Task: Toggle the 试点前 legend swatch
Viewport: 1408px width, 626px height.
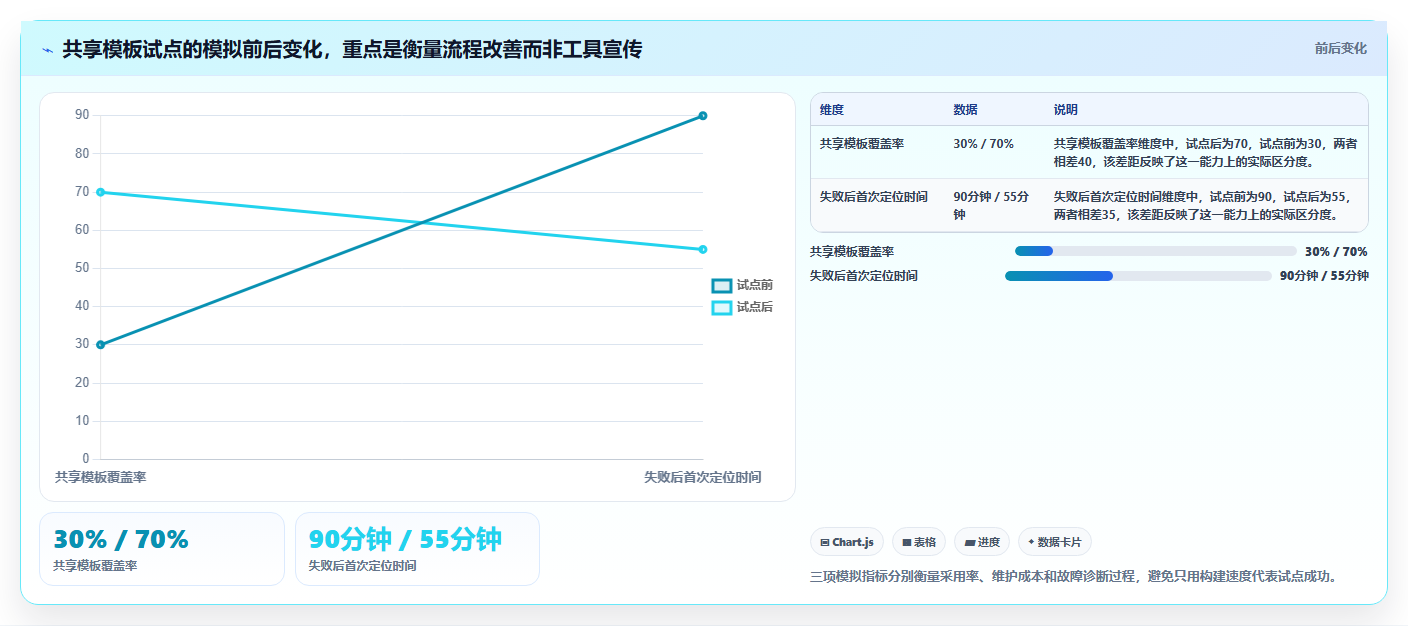Action: (x=722, y=286)
